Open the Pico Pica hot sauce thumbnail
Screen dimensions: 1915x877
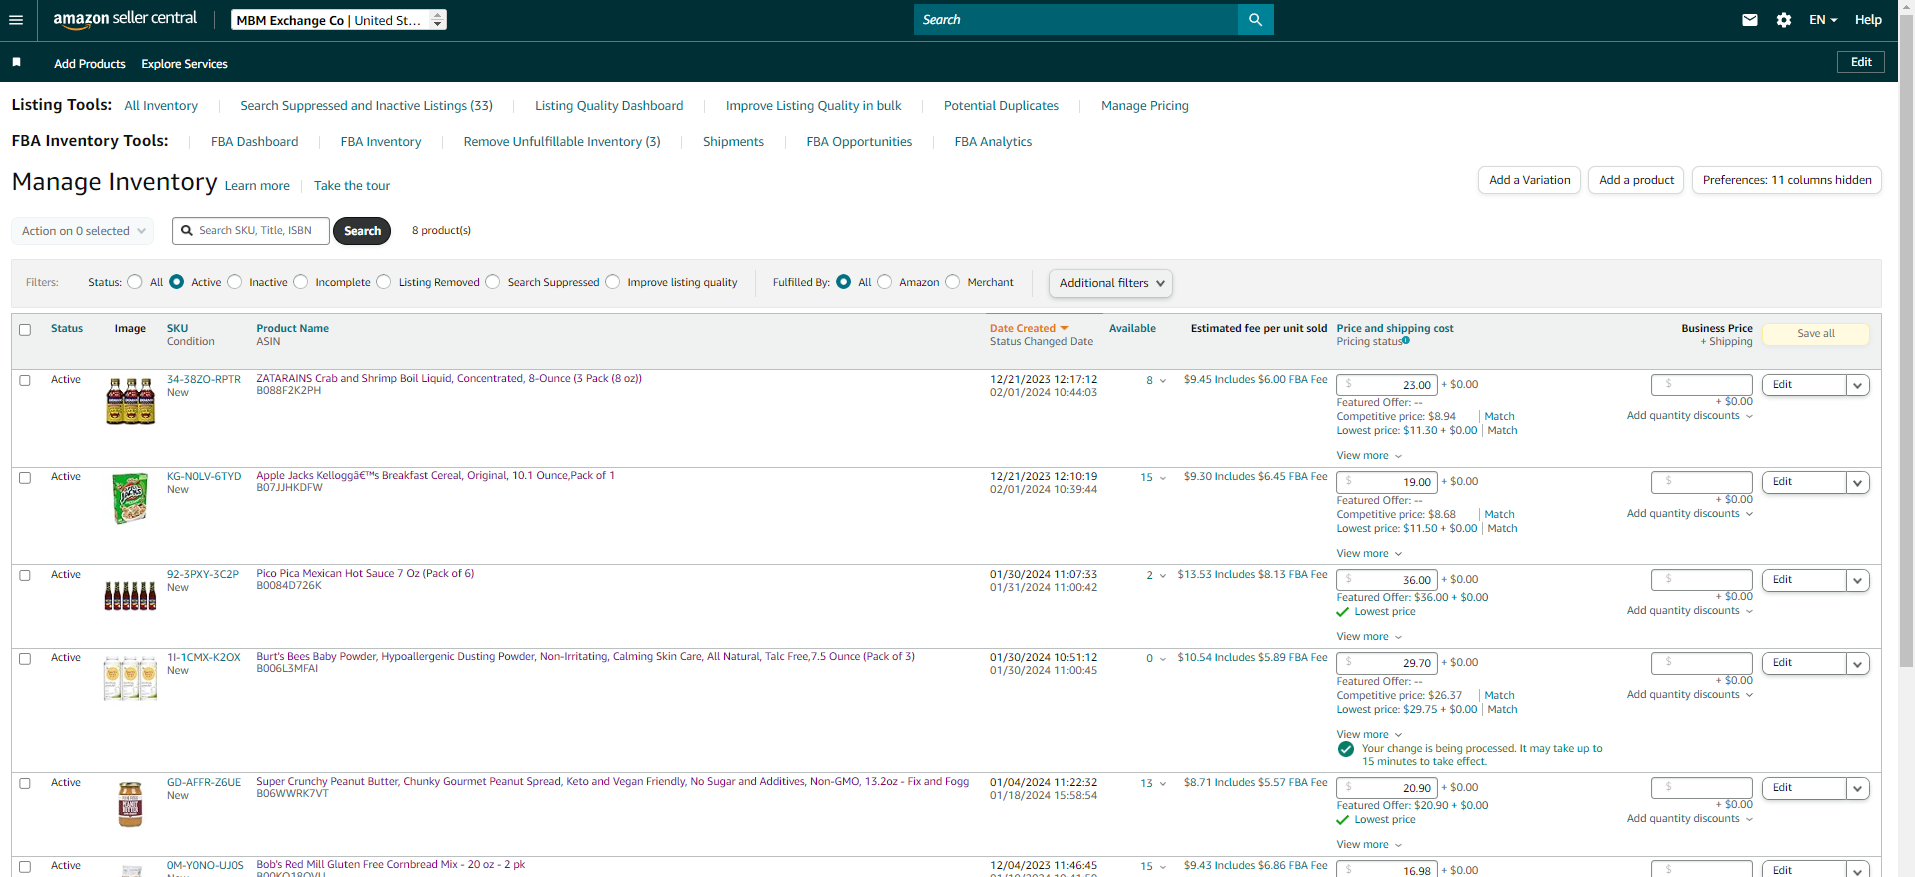tap(130, 596)
